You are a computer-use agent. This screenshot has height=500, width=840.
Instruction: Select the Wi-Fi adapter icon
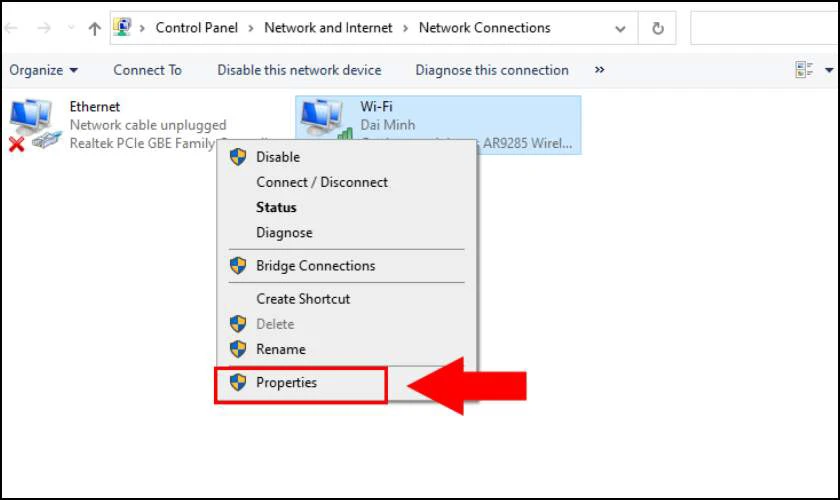click(326, 119)
